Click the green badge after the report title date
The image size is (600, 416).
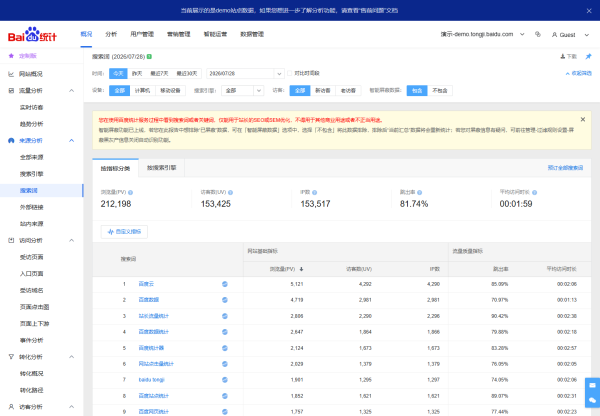pos(149,56)
